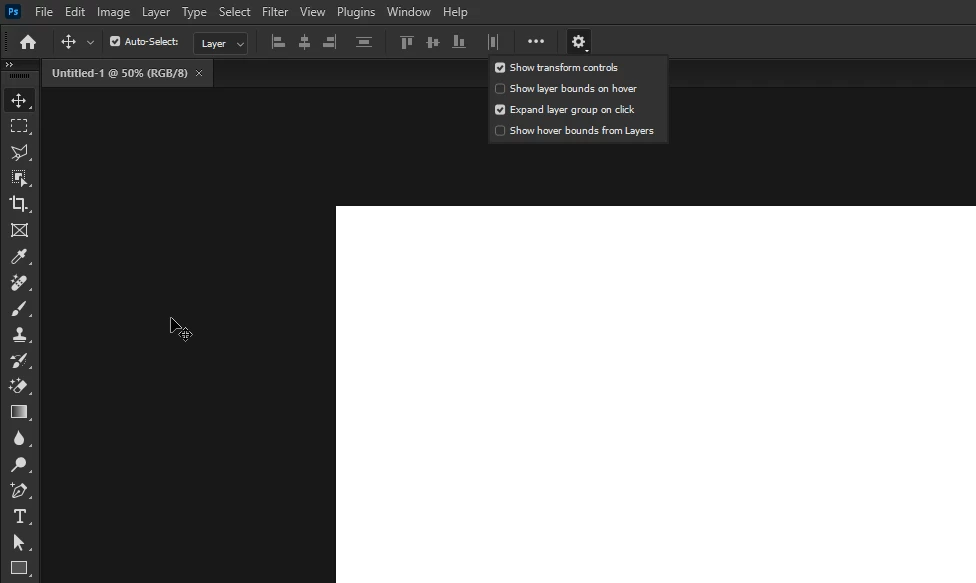This screenshot has height=583, width=976.
Task: Select the Pen tool
Action: click(19, 491)
